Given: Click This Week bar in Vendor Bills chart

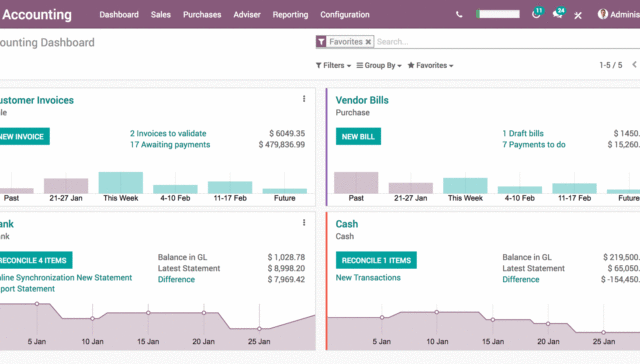Looking at the screenshot, I should click(x=465, y=186).
